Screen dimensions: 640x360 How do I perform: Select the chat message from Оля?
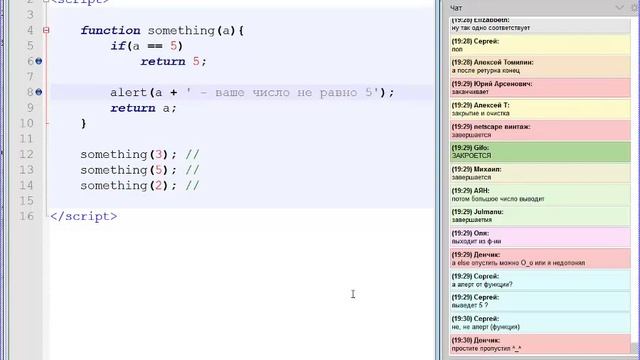540,237
